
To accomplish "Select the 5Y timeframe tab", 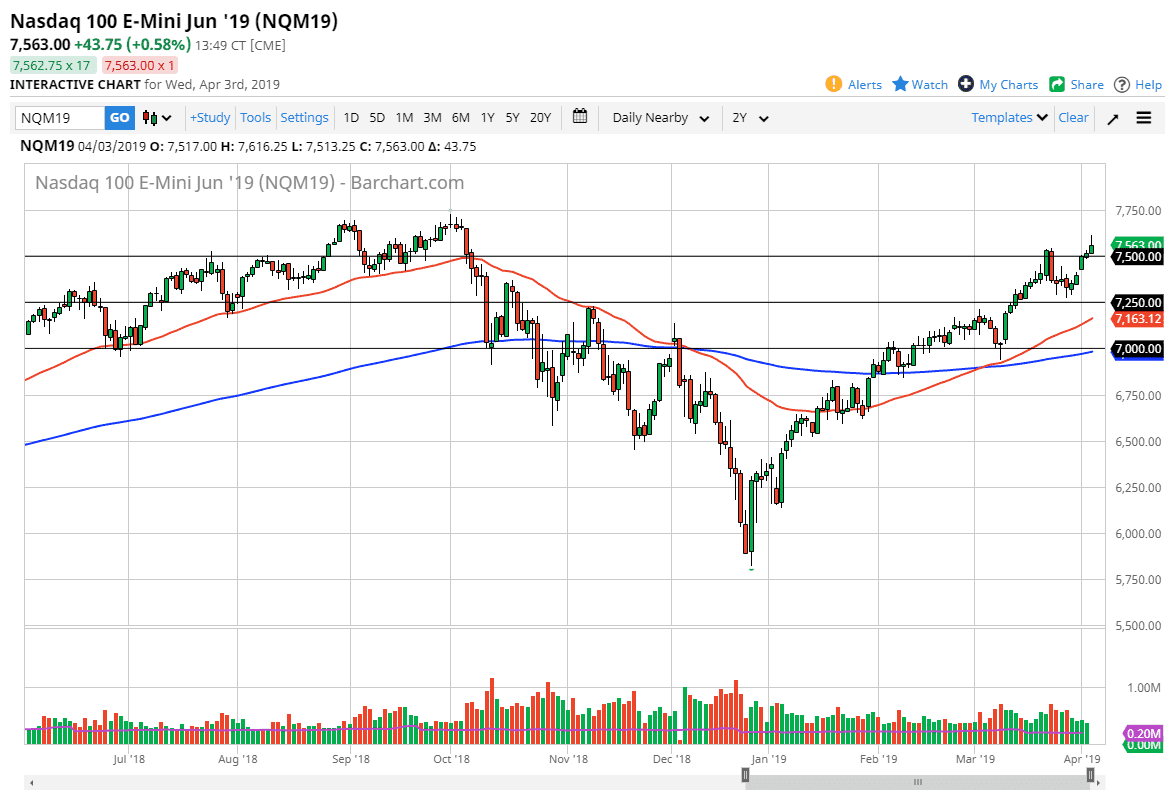I will click(x=512, y=117).
